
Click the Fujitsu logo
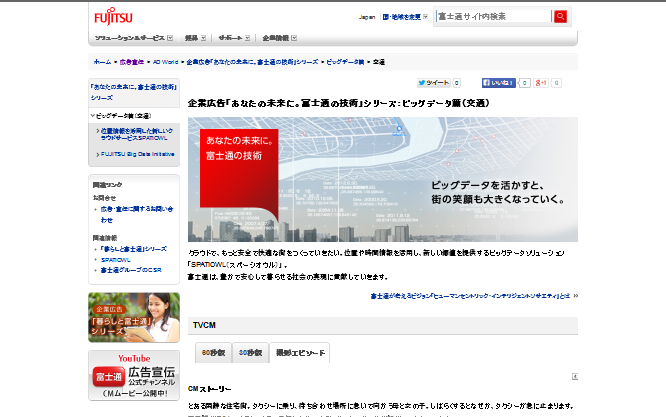[x=113, y=17]
